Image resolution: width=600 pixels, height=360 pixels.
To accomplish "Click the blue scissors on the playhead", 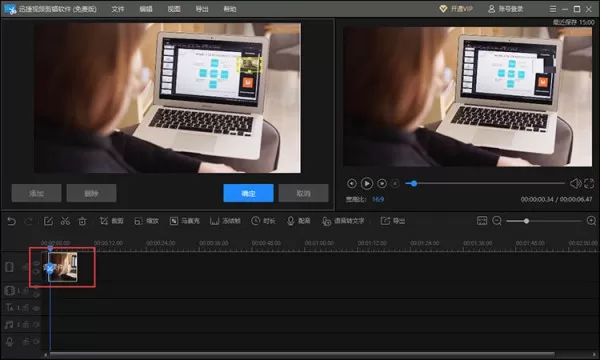I will 50,268.
